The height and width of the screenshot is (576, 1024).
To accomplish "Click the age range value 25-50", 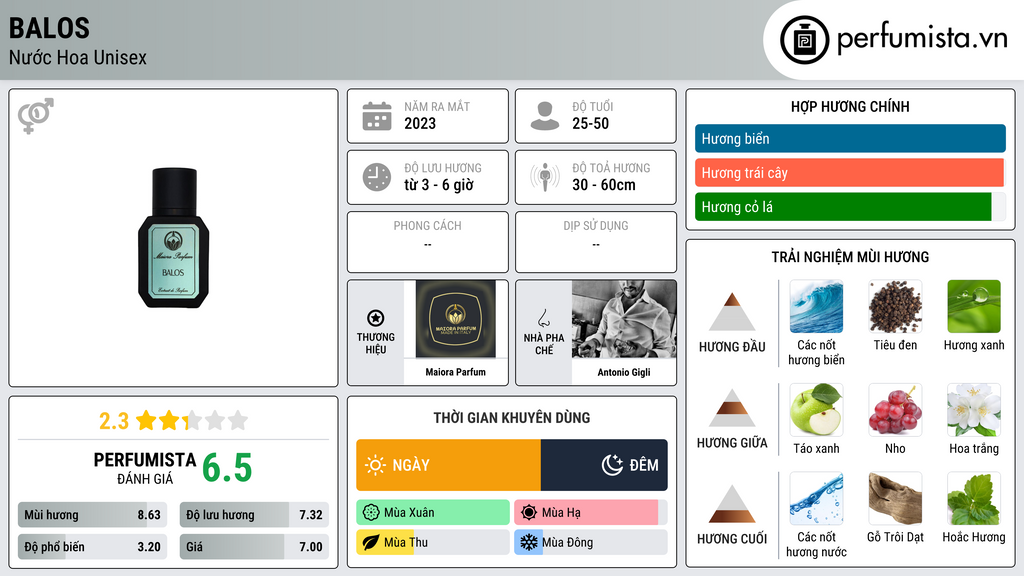I will point(590,123).
